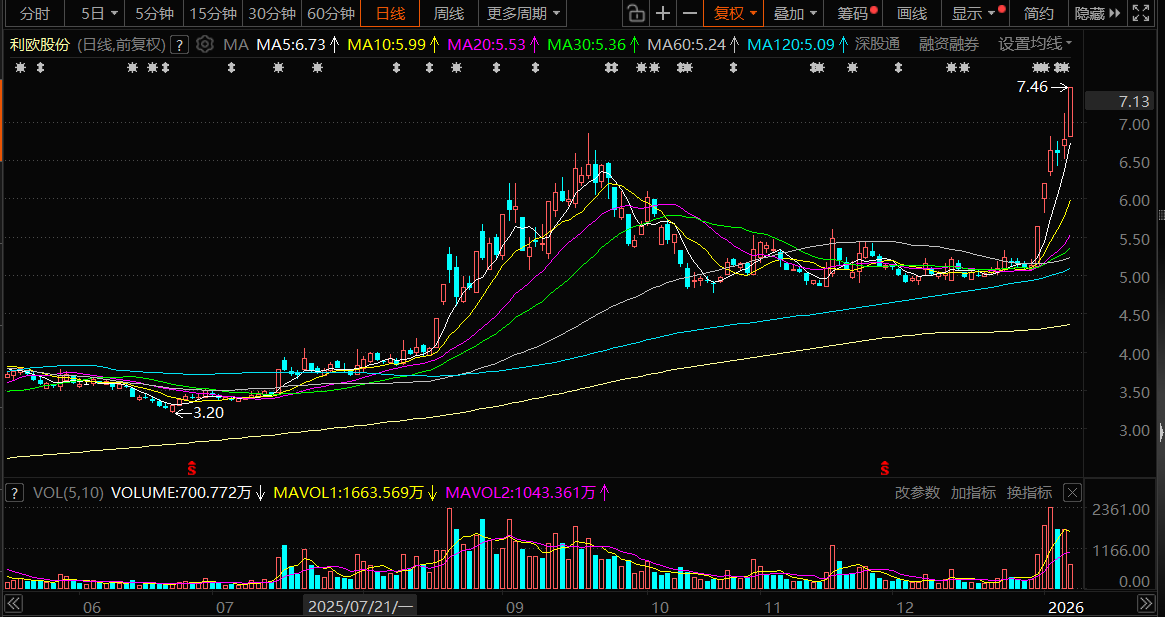Click the 融资融券 label
Screen dimensions: 1165x617
click(x=949, y=45)
